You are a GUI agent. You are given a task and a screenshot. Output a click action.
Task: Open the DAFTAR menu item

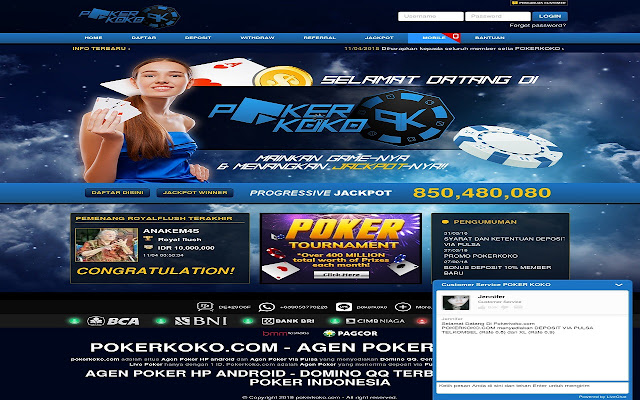[144, 38]
